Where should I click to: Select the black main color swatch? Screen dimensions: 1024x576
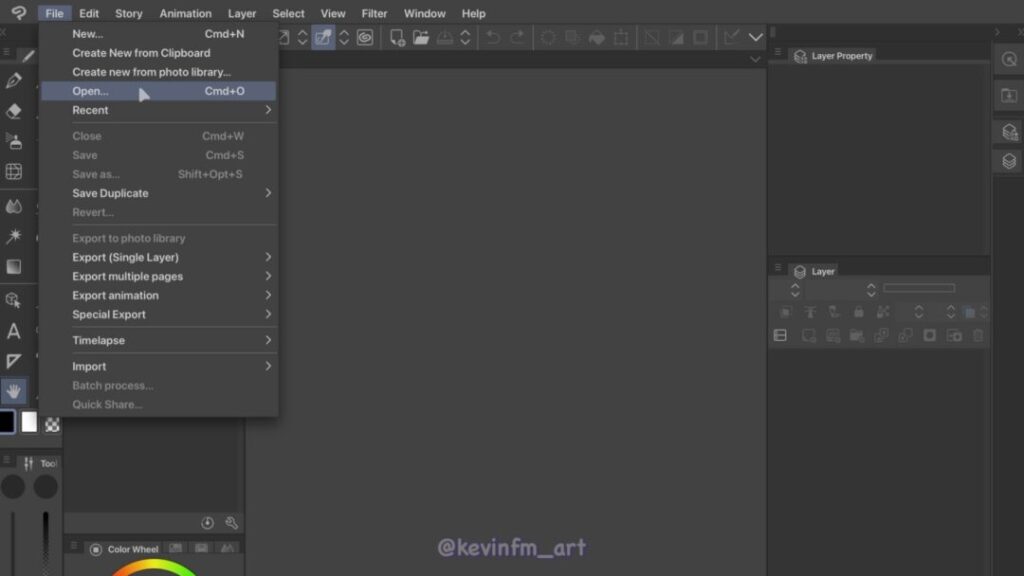pos(7,422)
